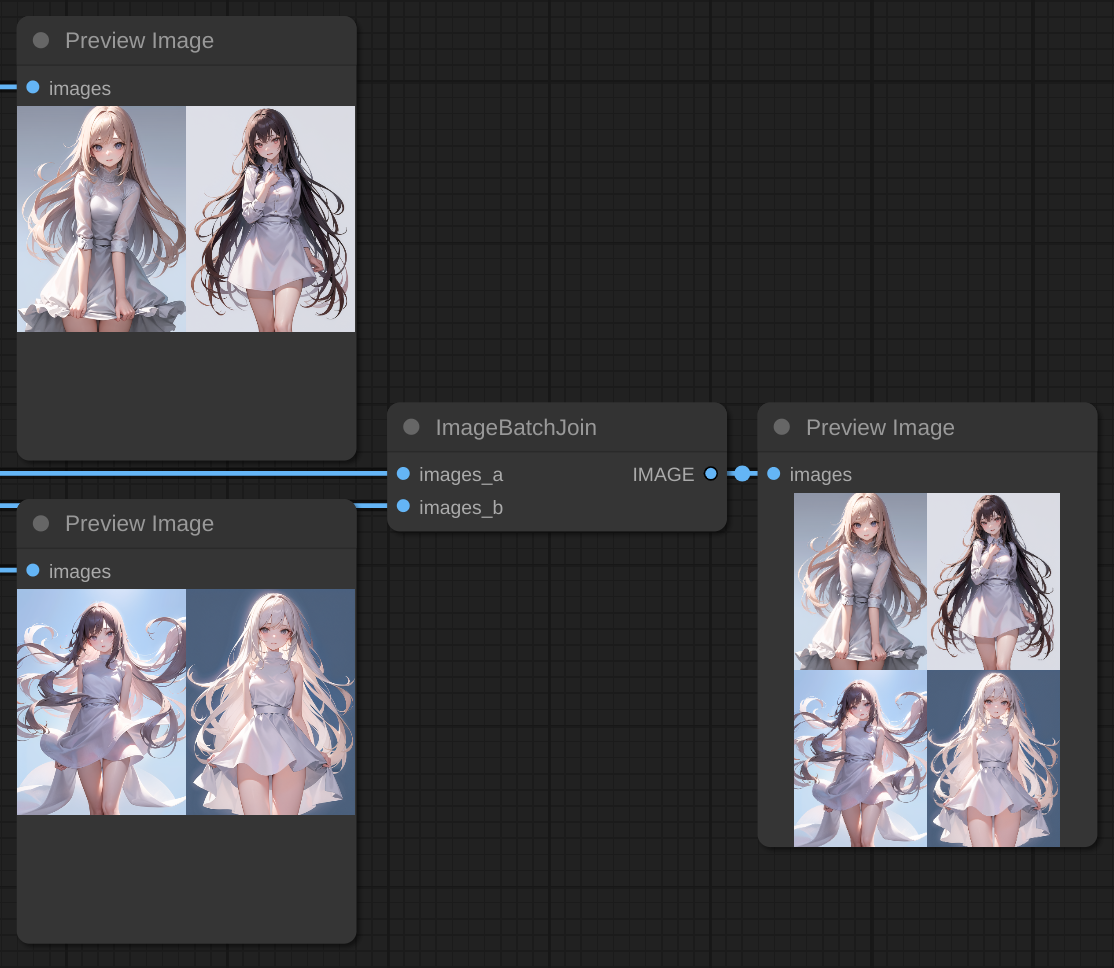Toggle collapse dot on the bottom-left Preview Image node

[41, 523]
